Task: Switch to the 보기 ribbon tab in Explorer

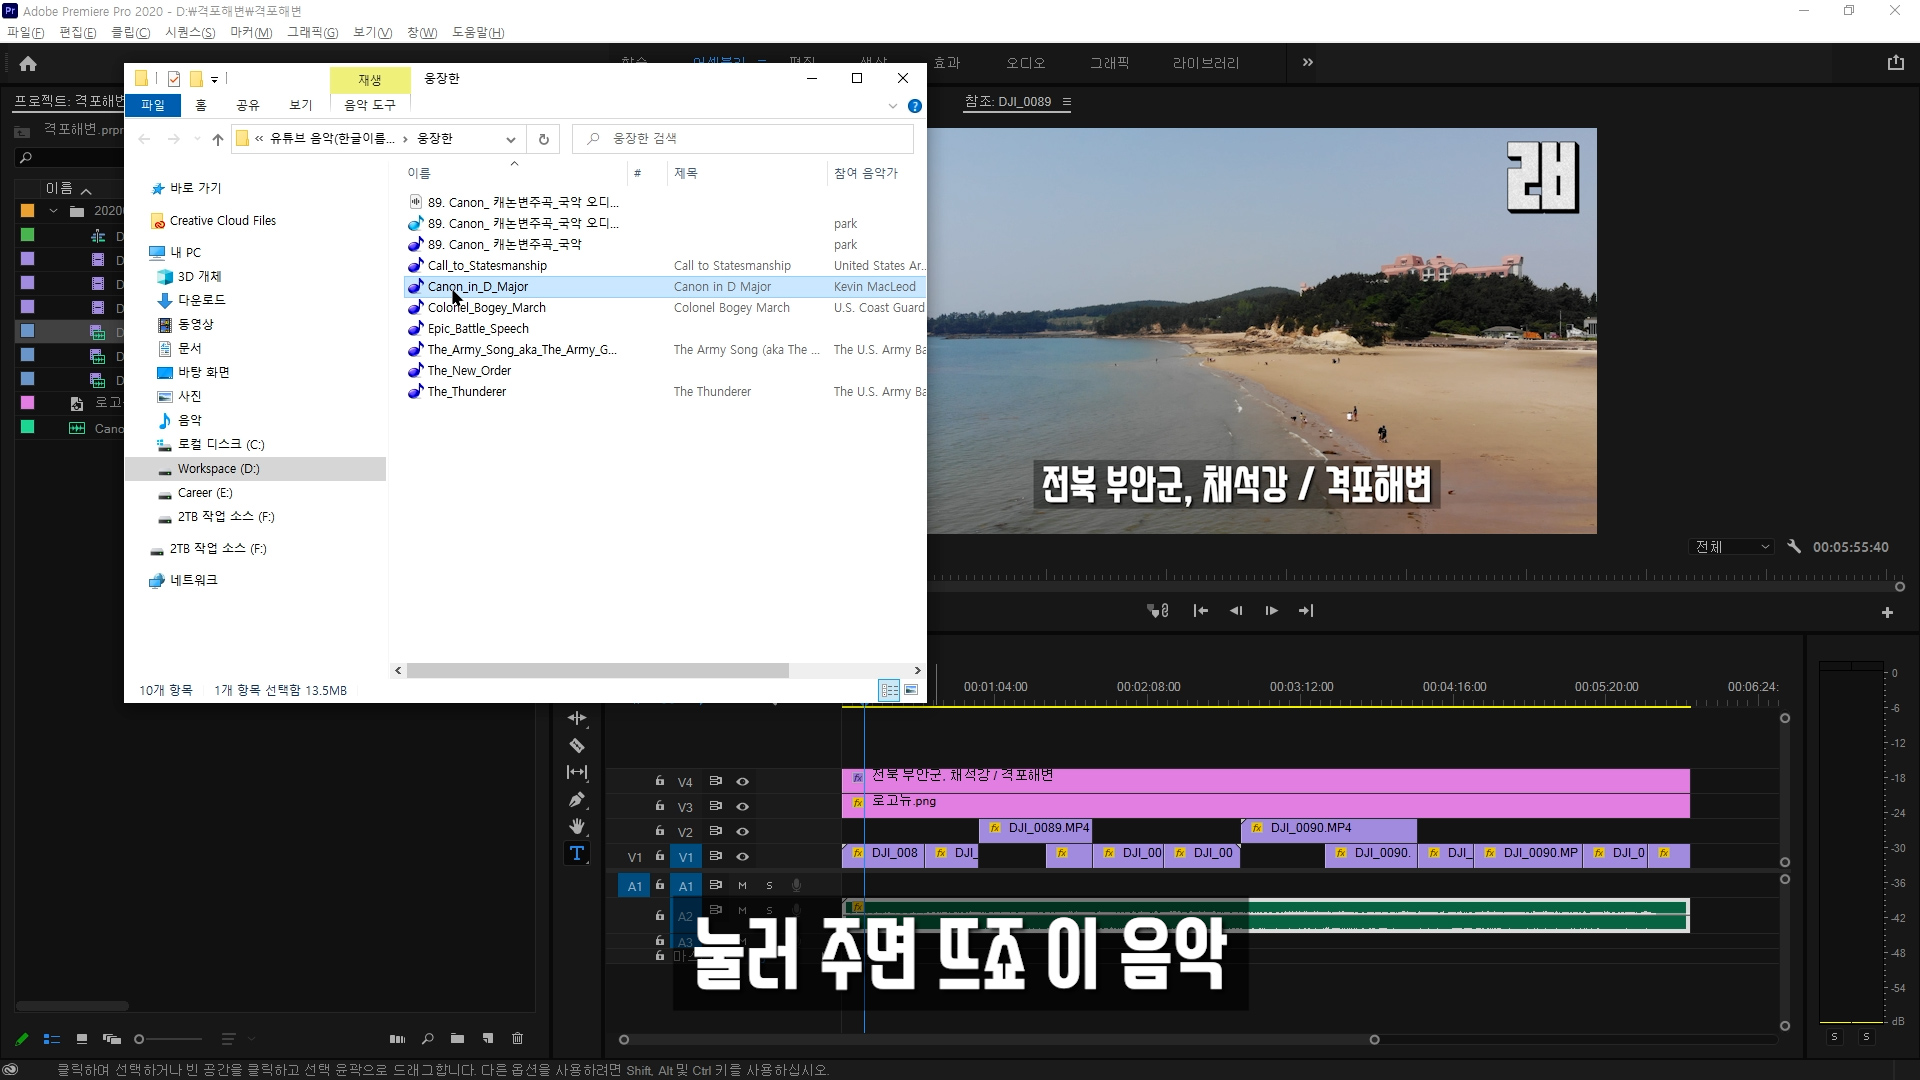Action: coord(300,105)
